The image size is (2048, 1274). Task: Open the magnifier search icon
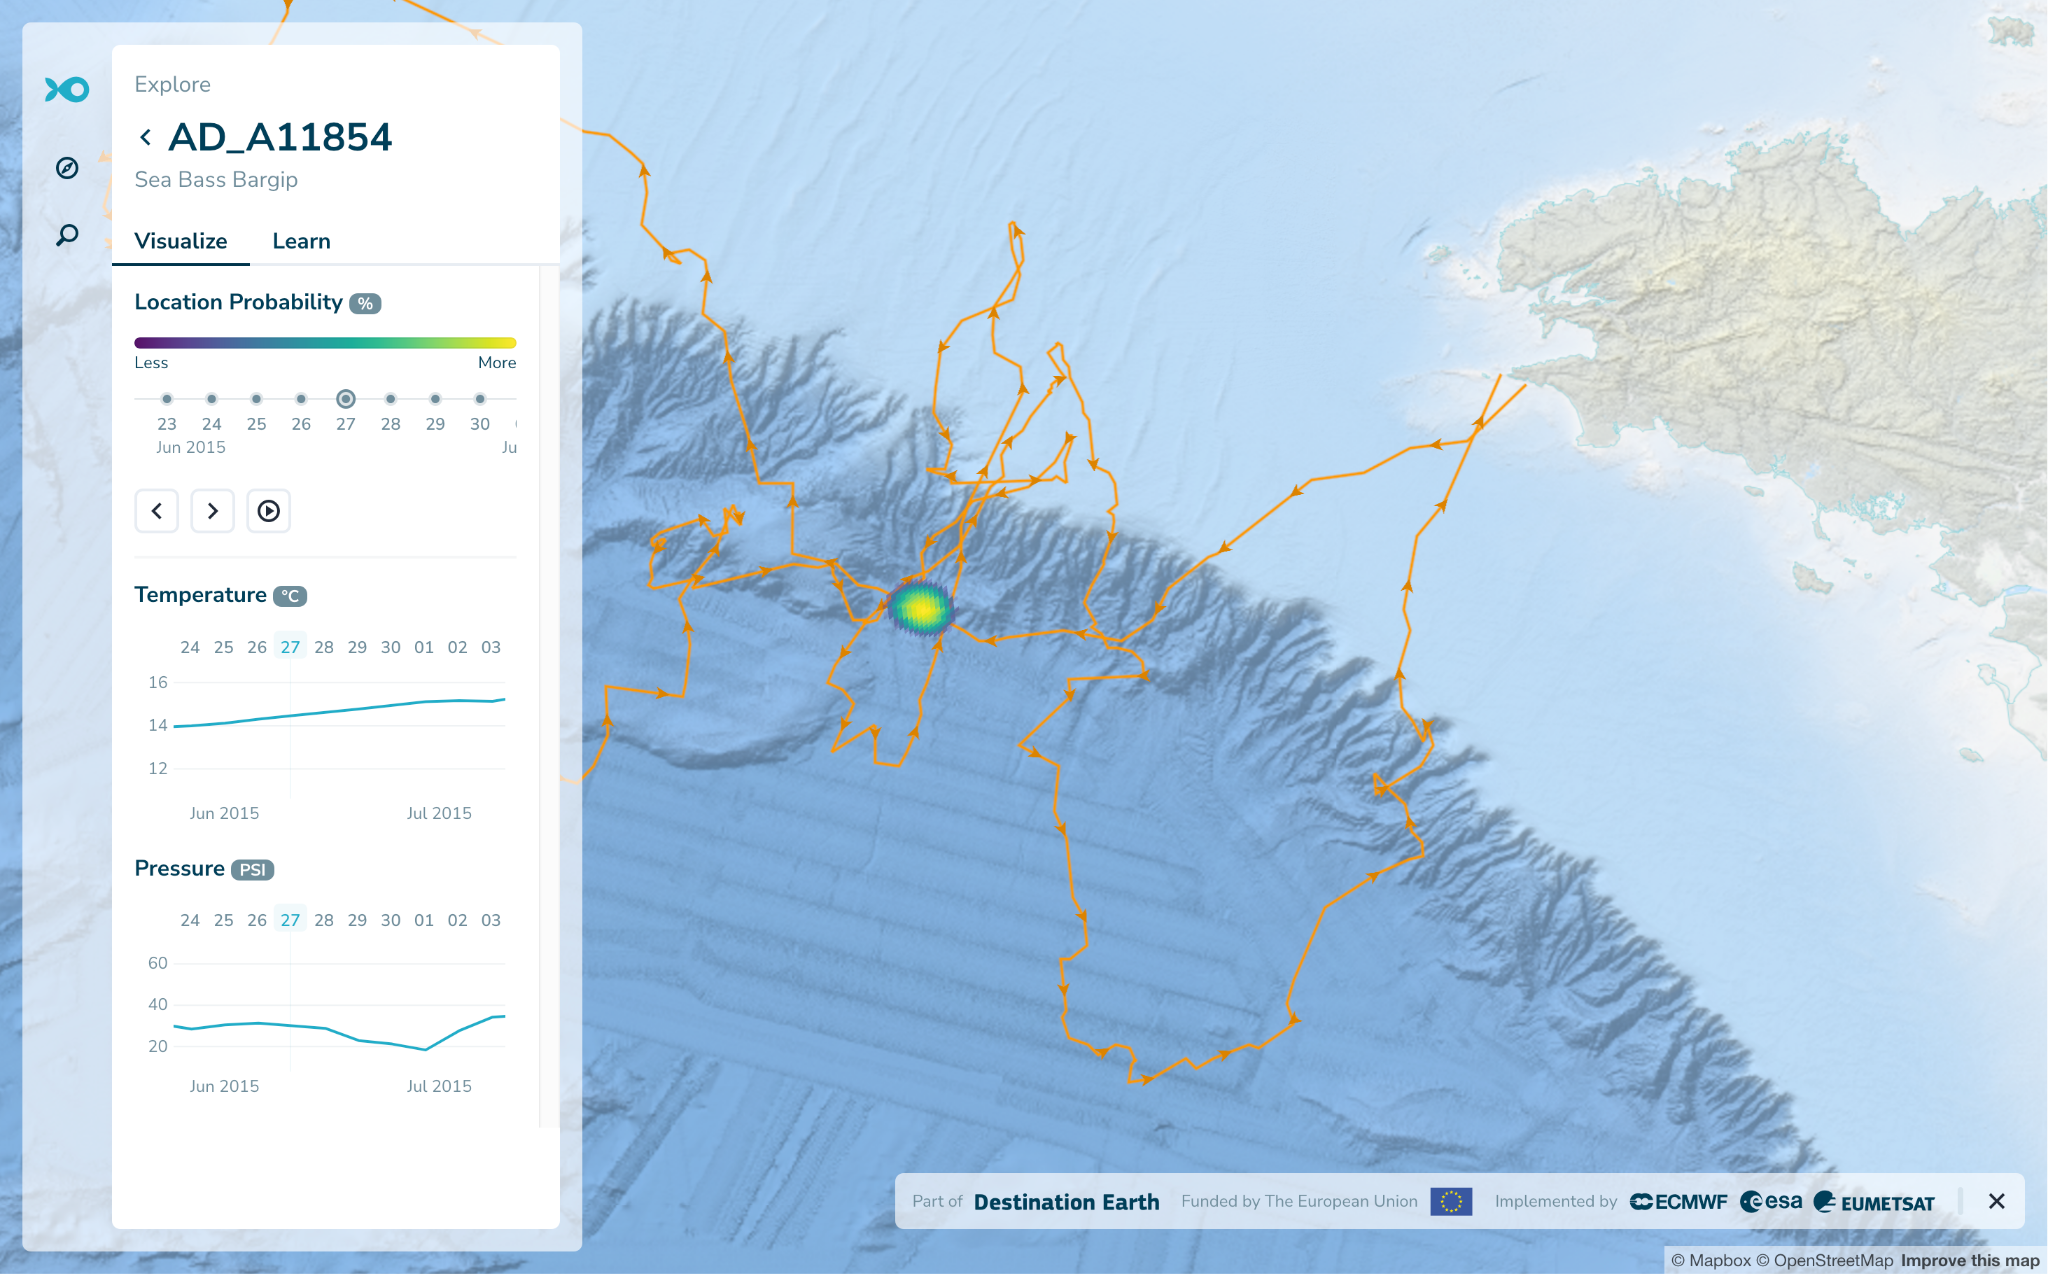pyautogui.click(x=67, y=235)
